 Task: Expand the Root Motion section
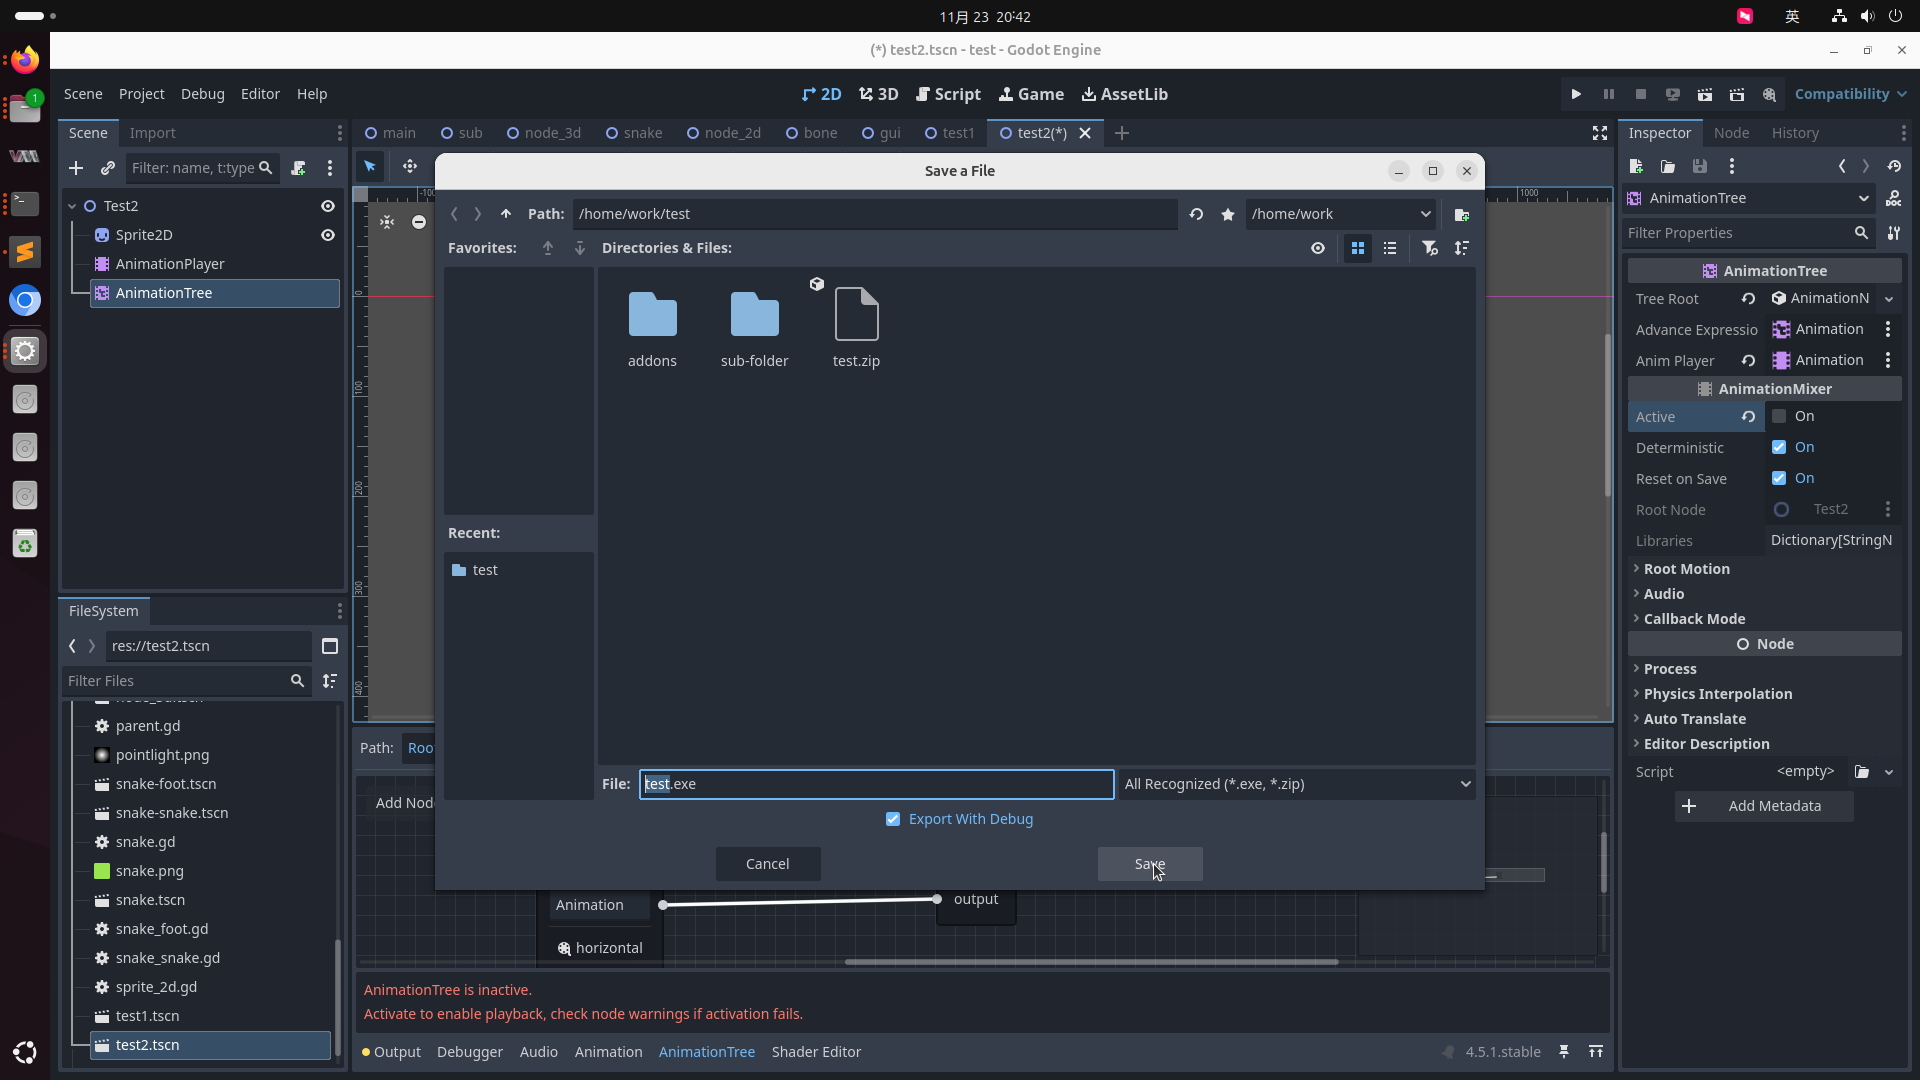(1686, 569)
